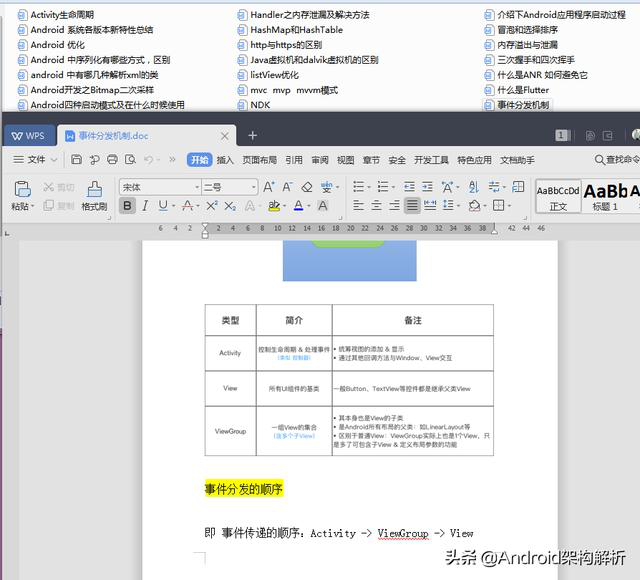Decrease font size with A- icon
This screenshot has width=640, height=580.
(x=287, y=187)
